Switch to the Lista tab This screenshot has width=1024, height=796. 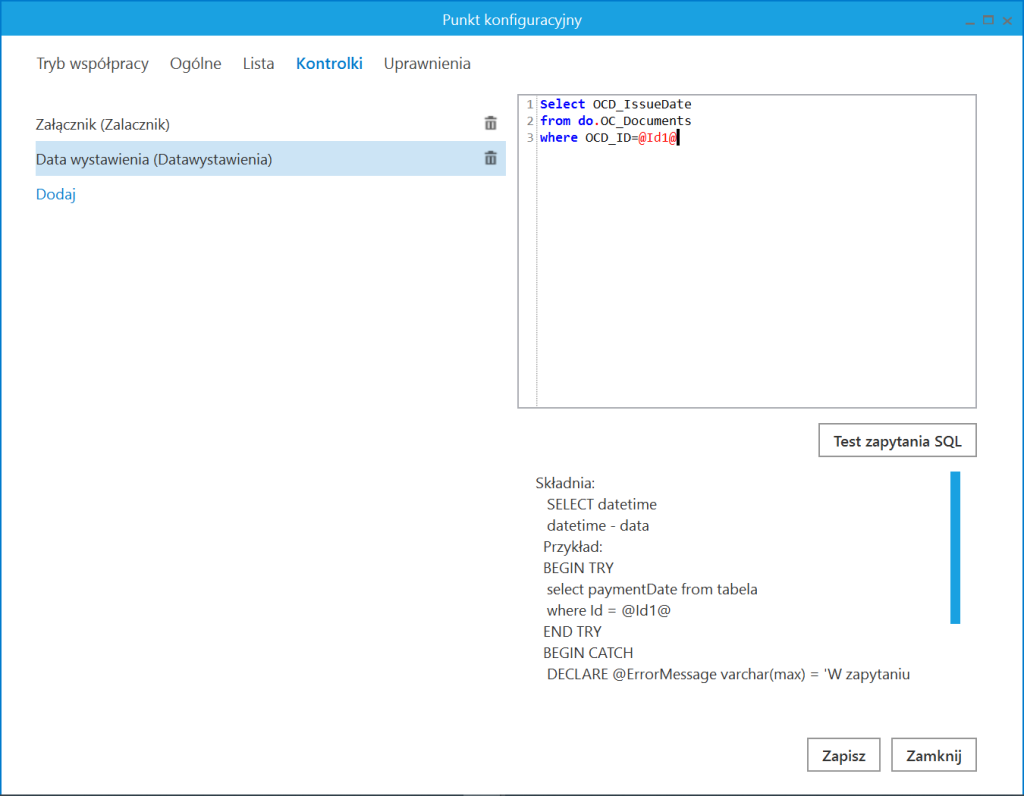click(x=258, y=63)
